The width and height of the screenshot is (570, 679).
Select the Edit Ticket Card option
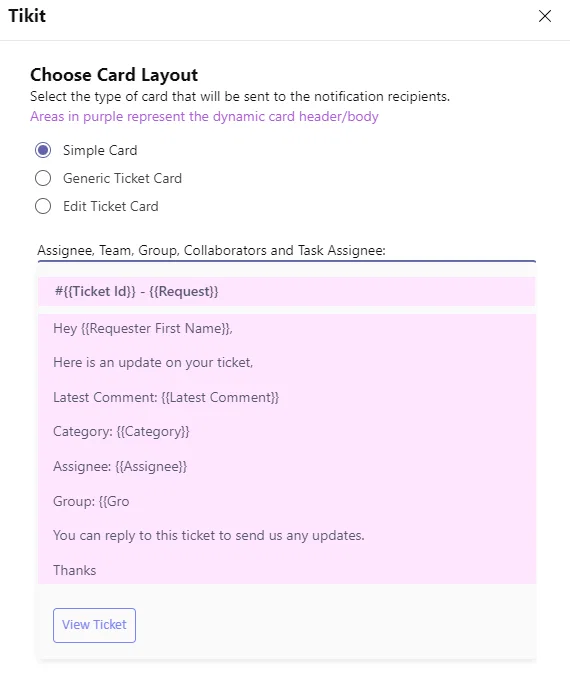point(43,206)
